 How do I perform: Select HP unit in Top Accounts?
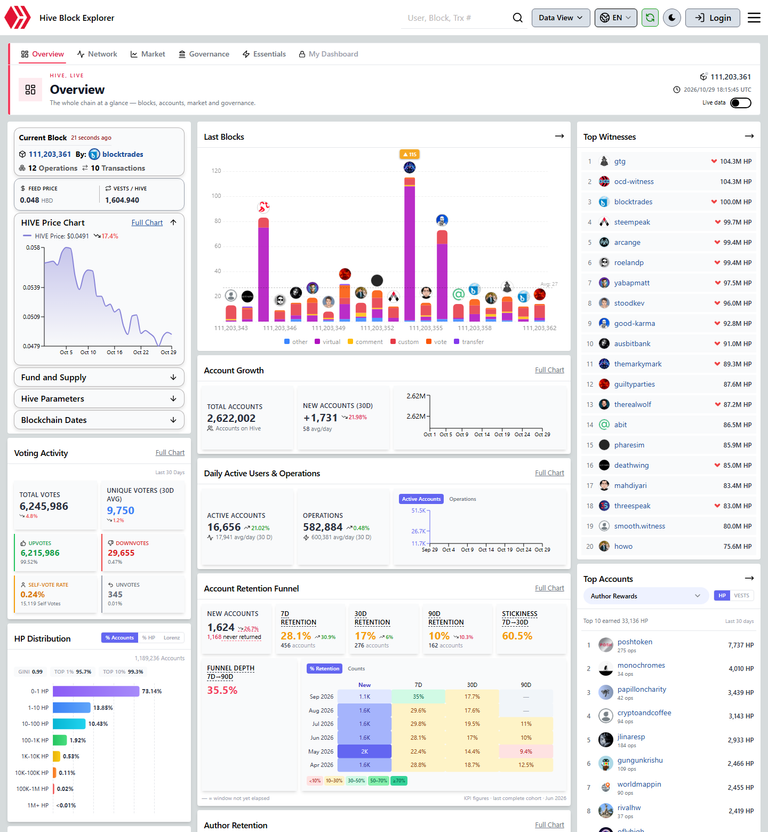722,596
